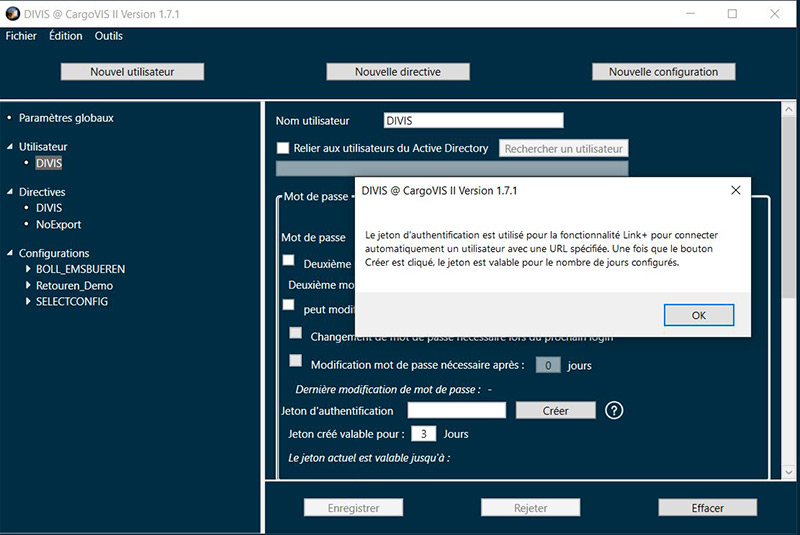Image resolution: width=800 pixels, height=535 pixels.
Task: Open the Édition menu
Action: [x=65, y=36]
